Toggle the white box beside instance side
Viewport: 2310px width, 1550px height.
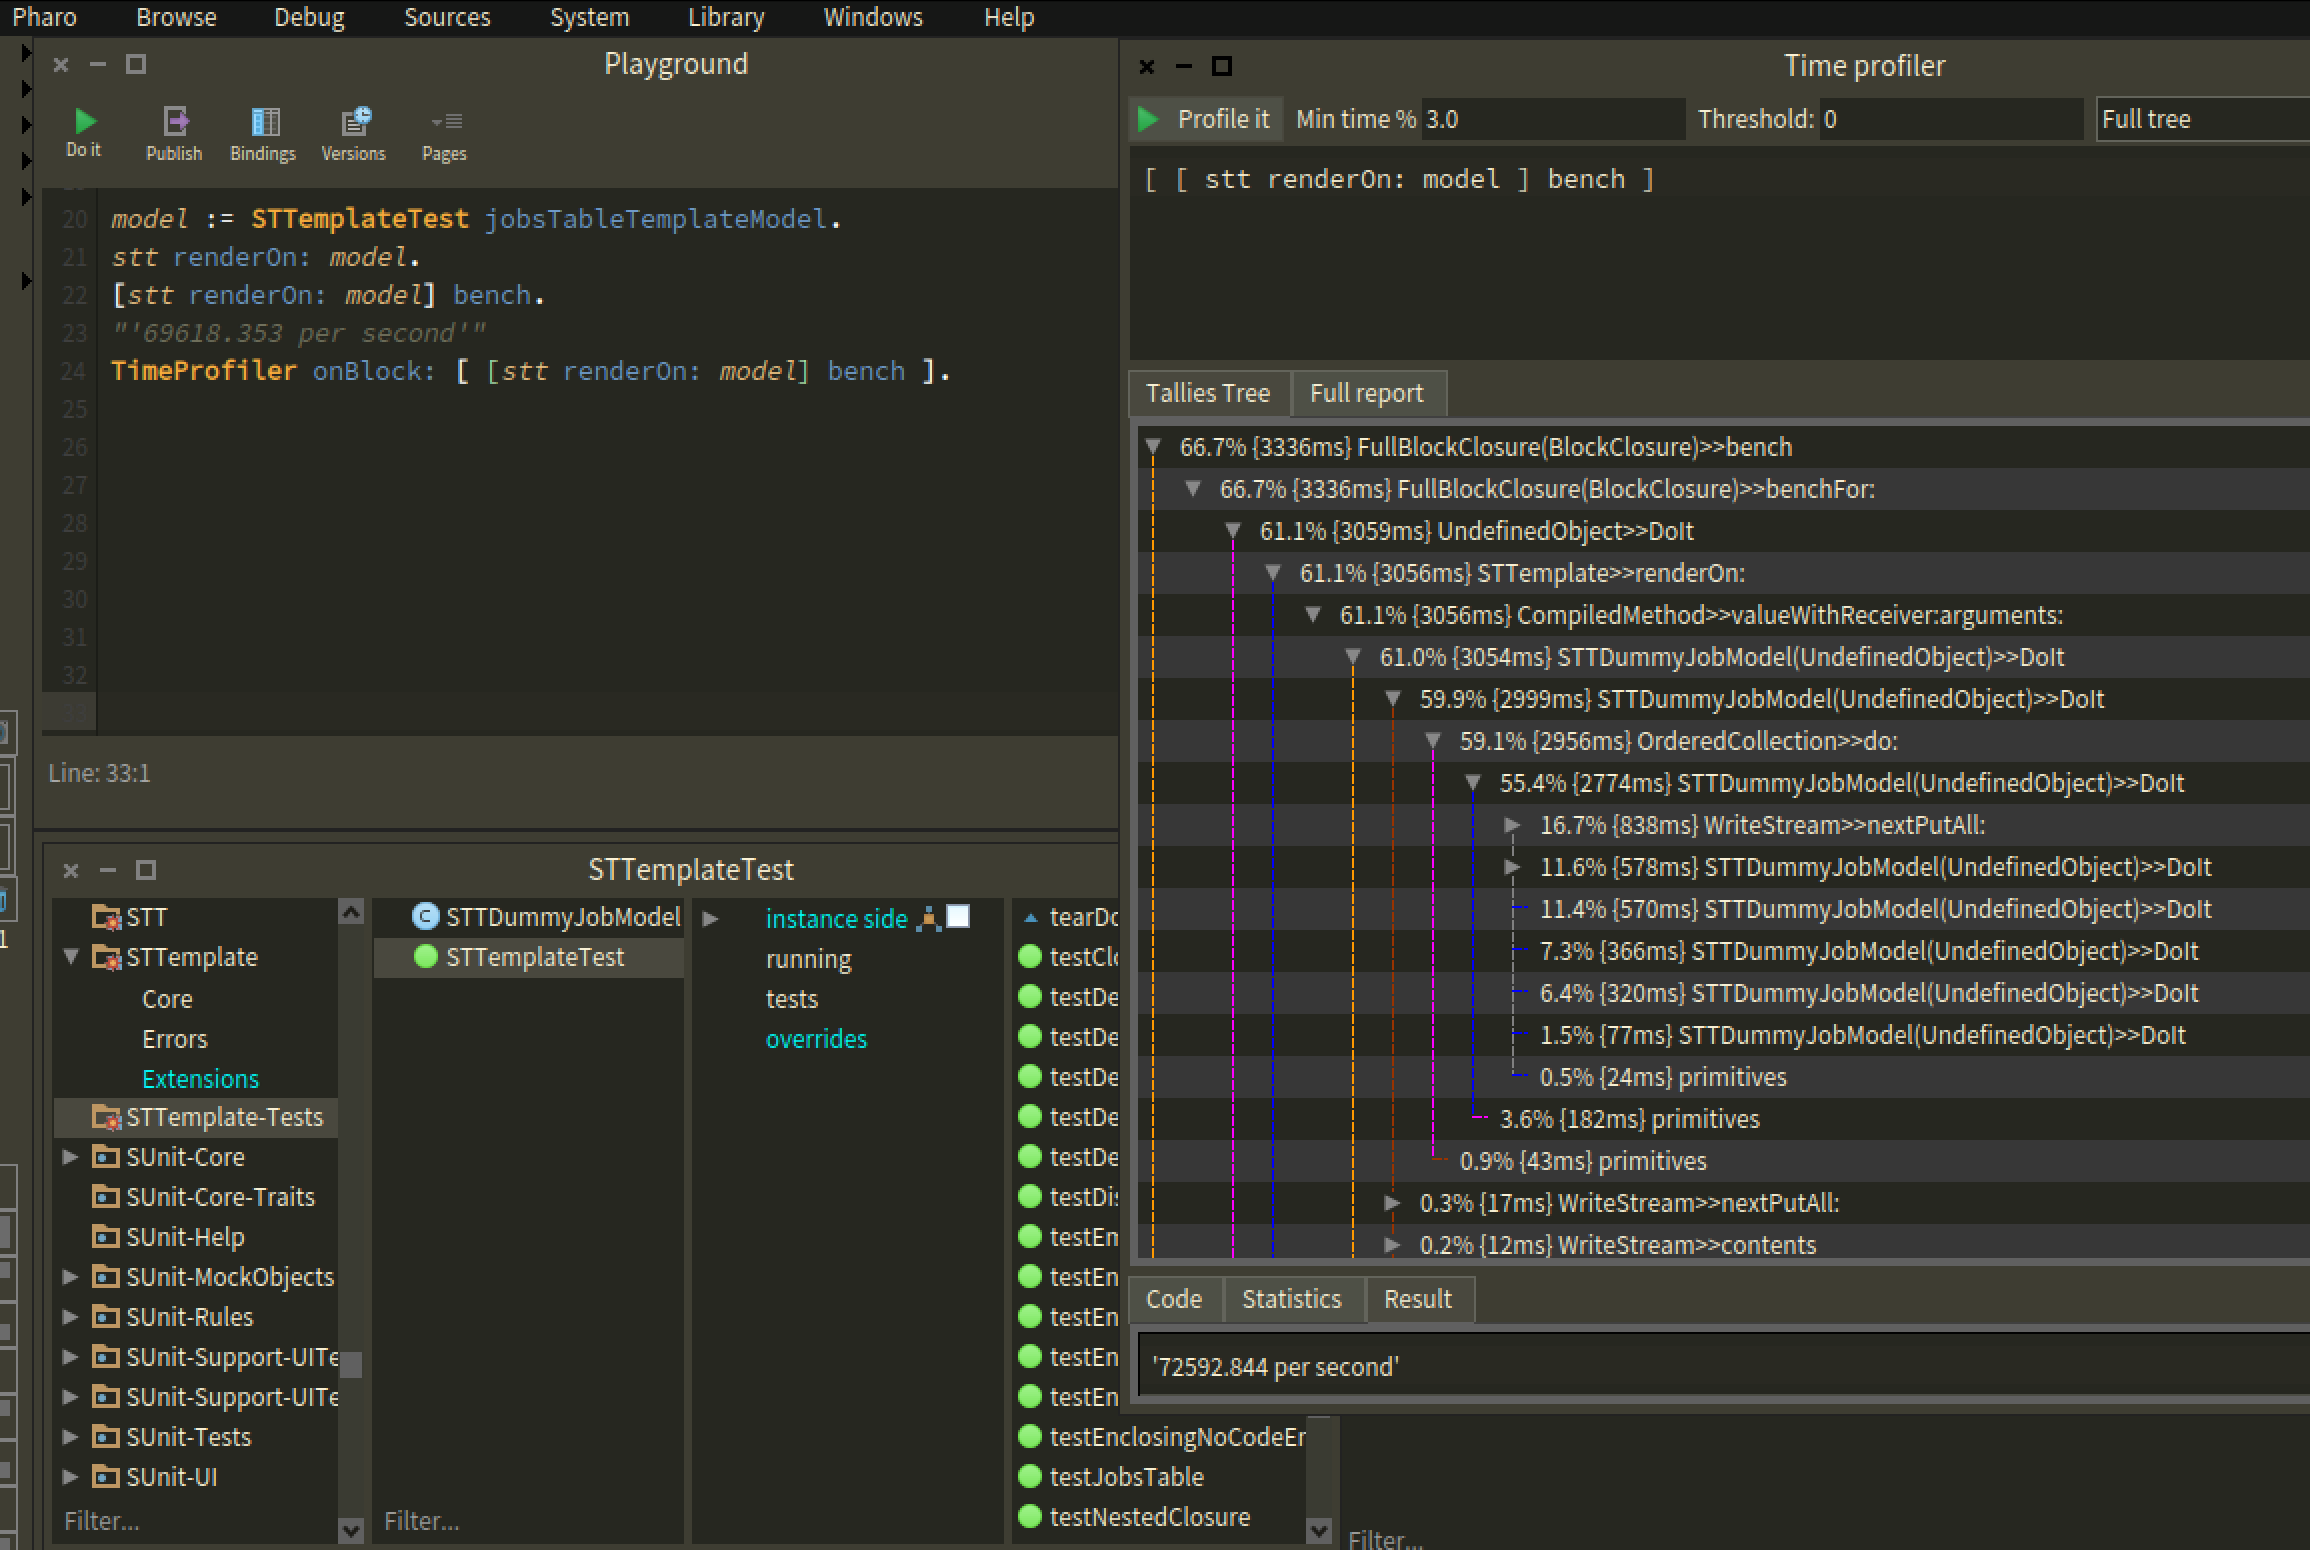tap(958, 917)
